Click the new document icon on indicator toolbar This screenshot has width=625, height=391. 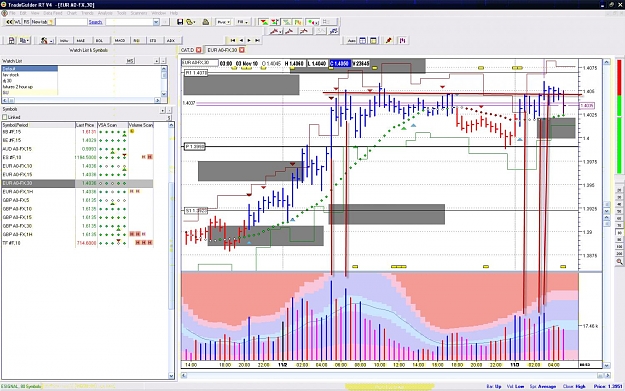coord(12,40)
